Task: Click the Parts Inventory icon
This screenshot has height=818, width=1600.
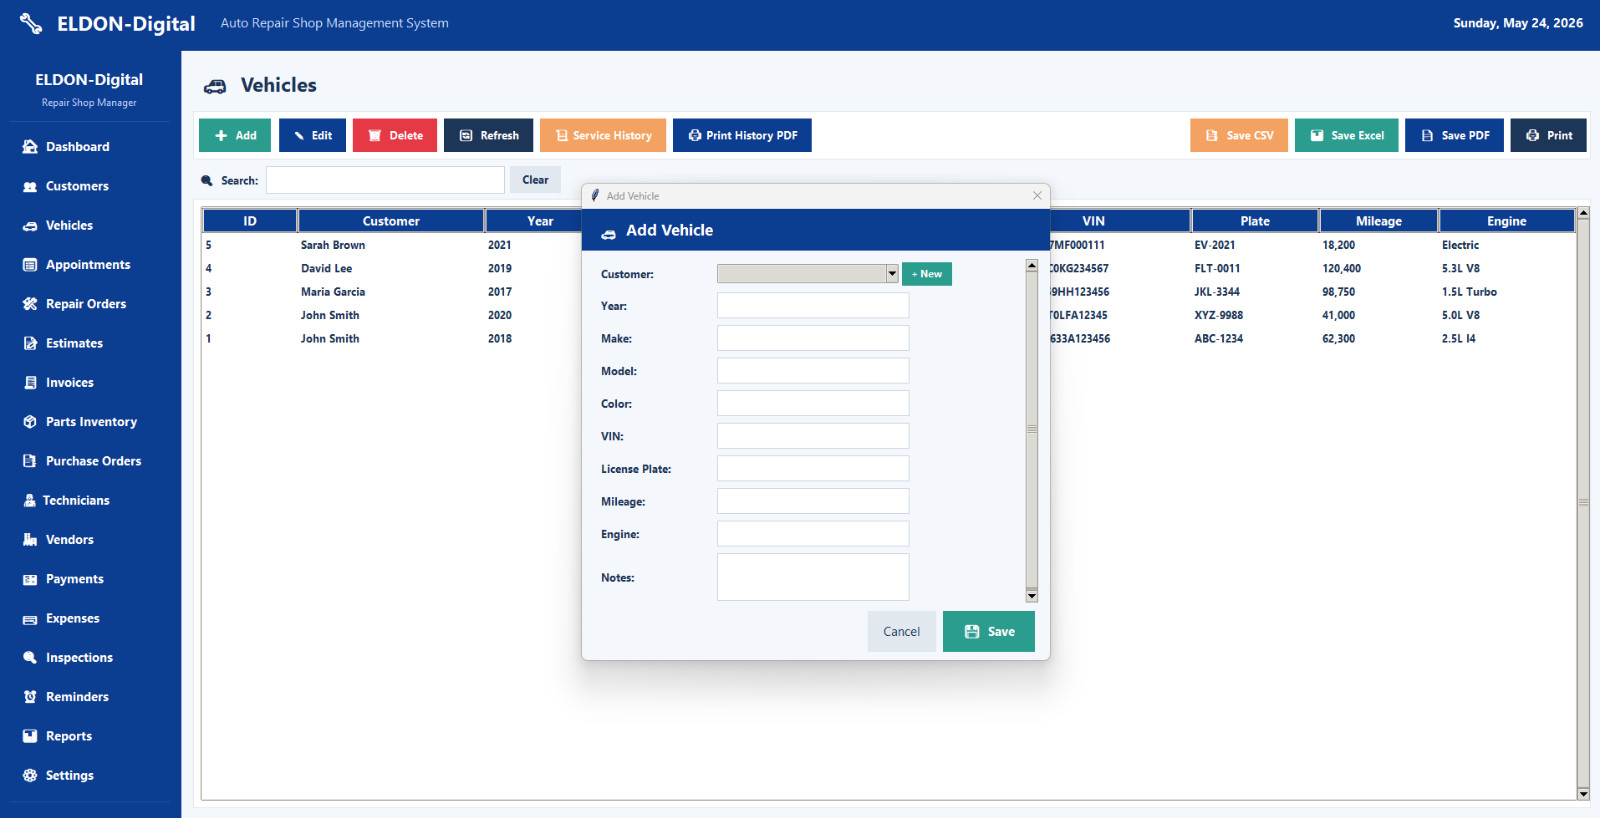Action: point(30,422)
